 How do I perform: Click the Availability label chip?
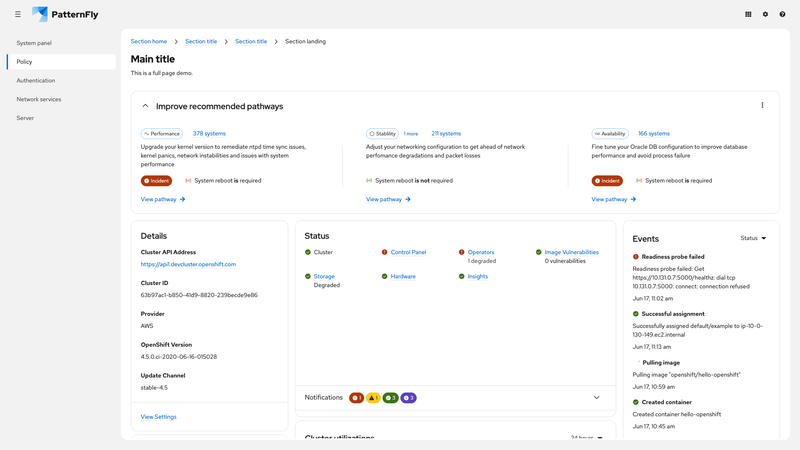[x=610, y=134]
